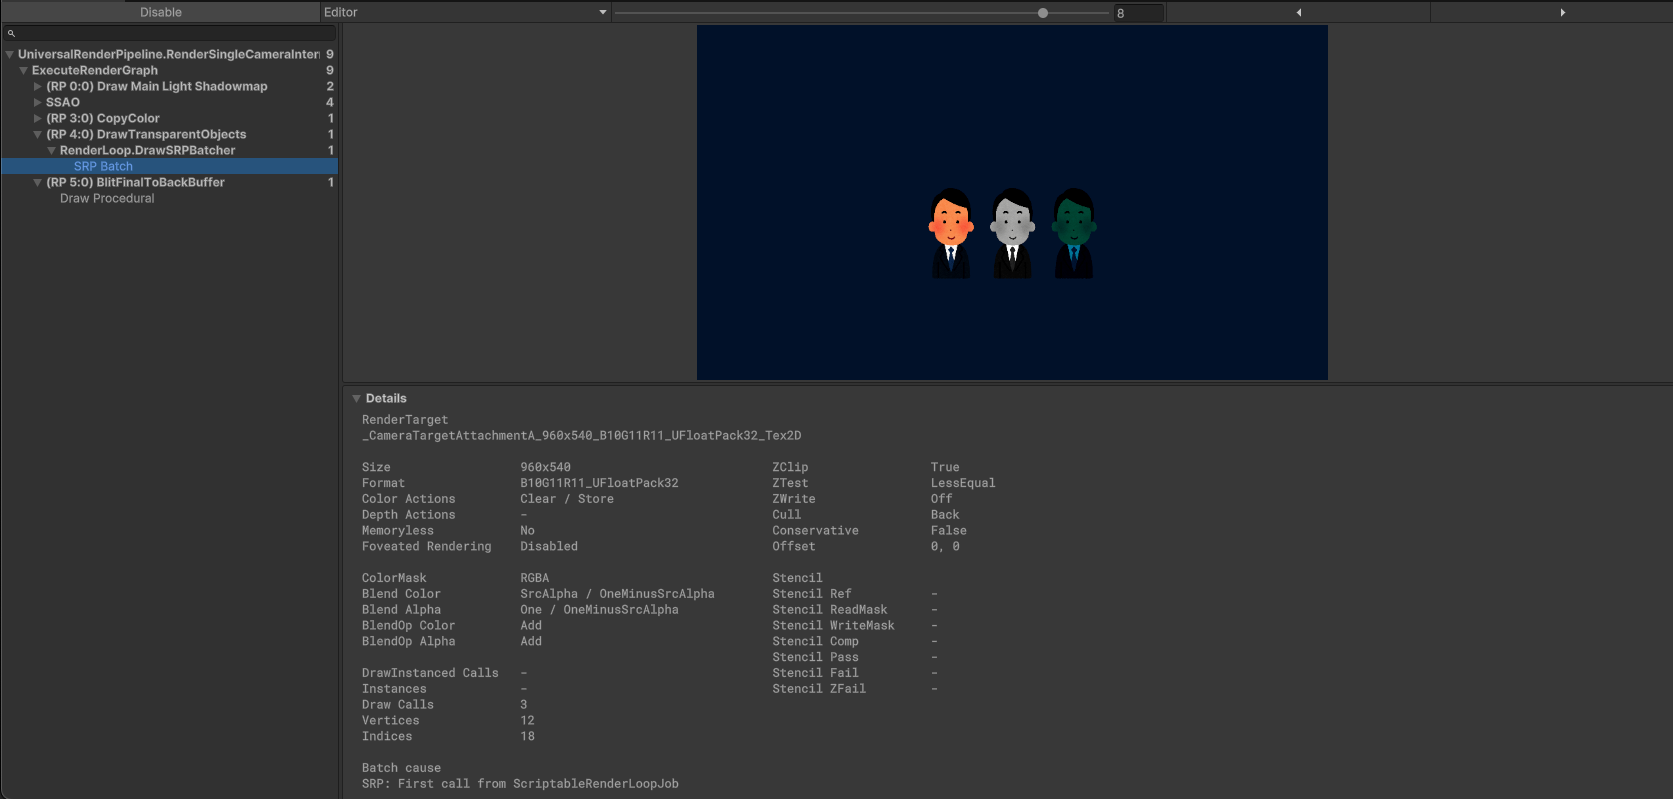Click the Conservative value False
1673x799 pixels.
click(x=949, y=531)
